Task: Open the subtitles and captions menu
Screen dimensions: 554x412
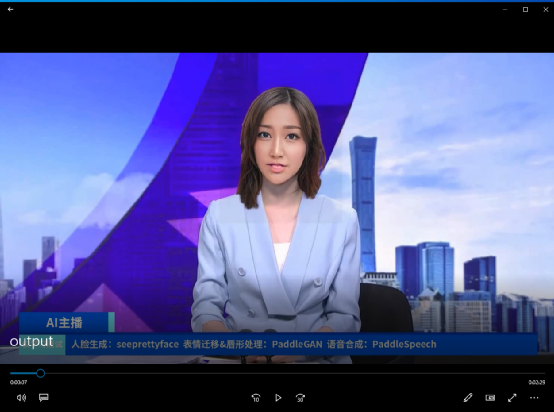Action: pyautogui.click(x=43, y=398)
